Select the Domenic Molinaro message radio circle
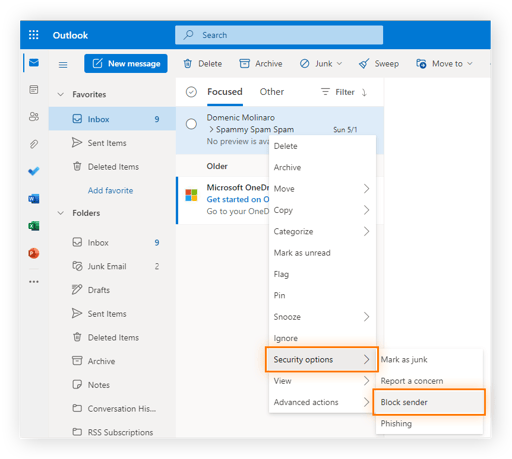Screen dimensions: 512x459 coord(191,124)
